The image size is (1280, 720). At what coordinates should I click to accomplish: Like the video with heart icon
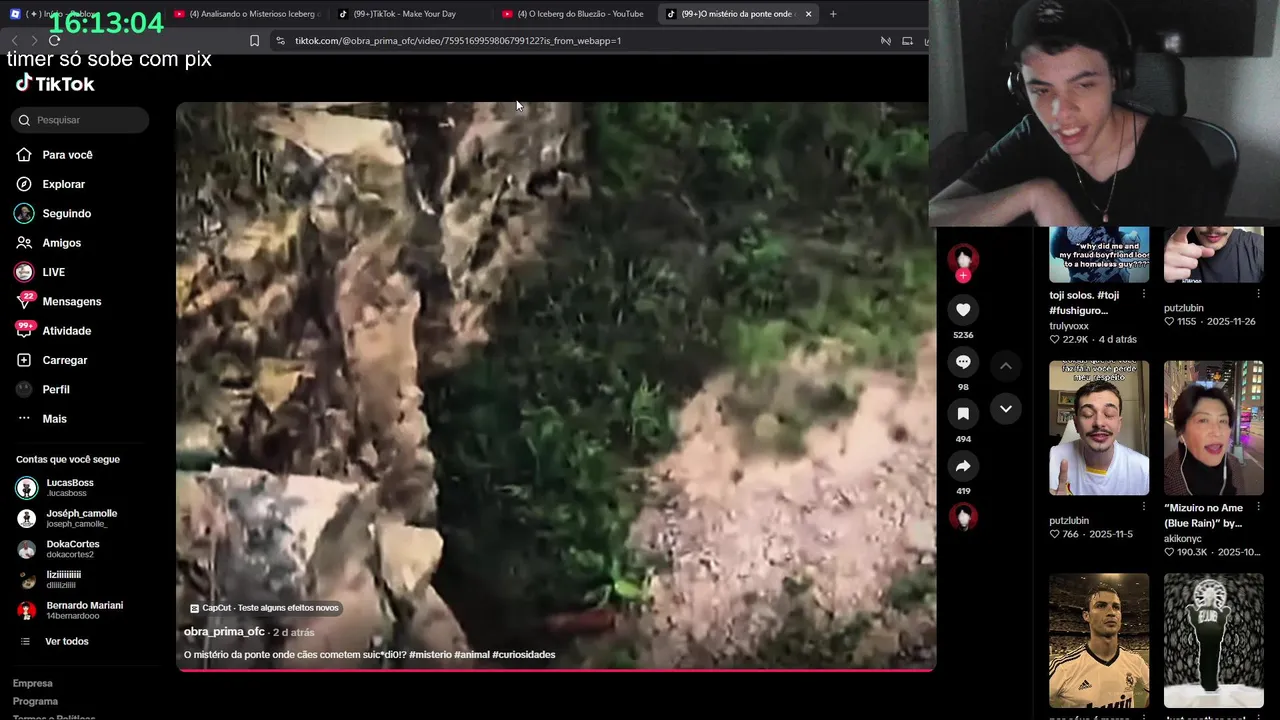click(x=963, y=310)
